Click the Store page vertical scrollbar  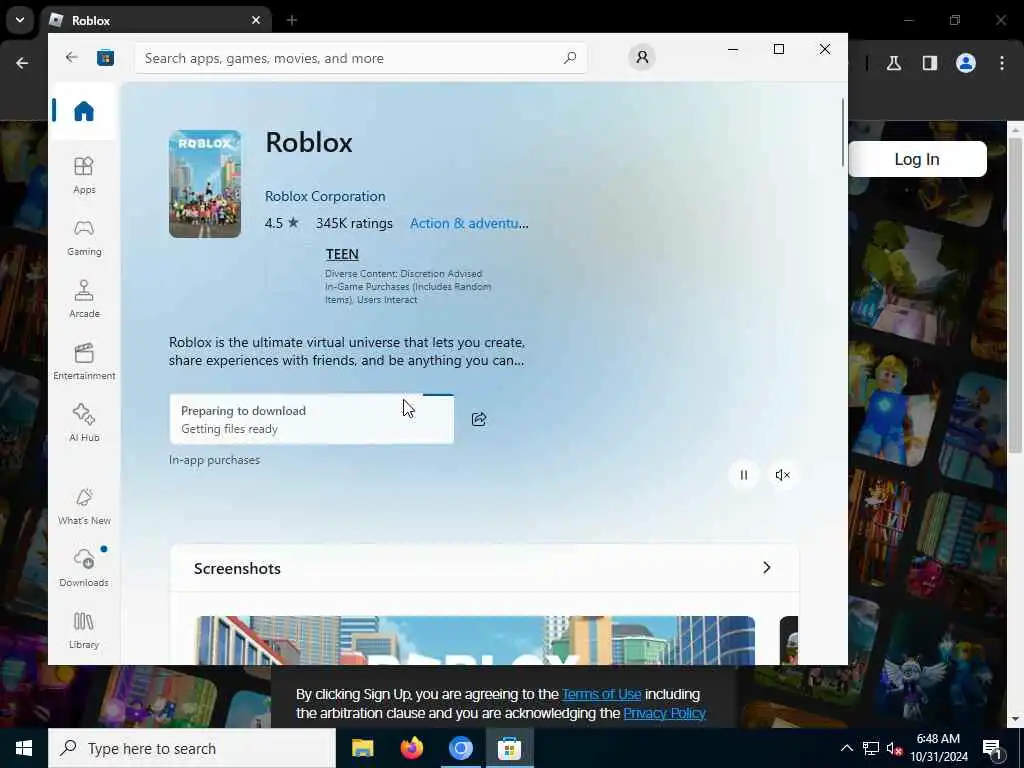842,132
